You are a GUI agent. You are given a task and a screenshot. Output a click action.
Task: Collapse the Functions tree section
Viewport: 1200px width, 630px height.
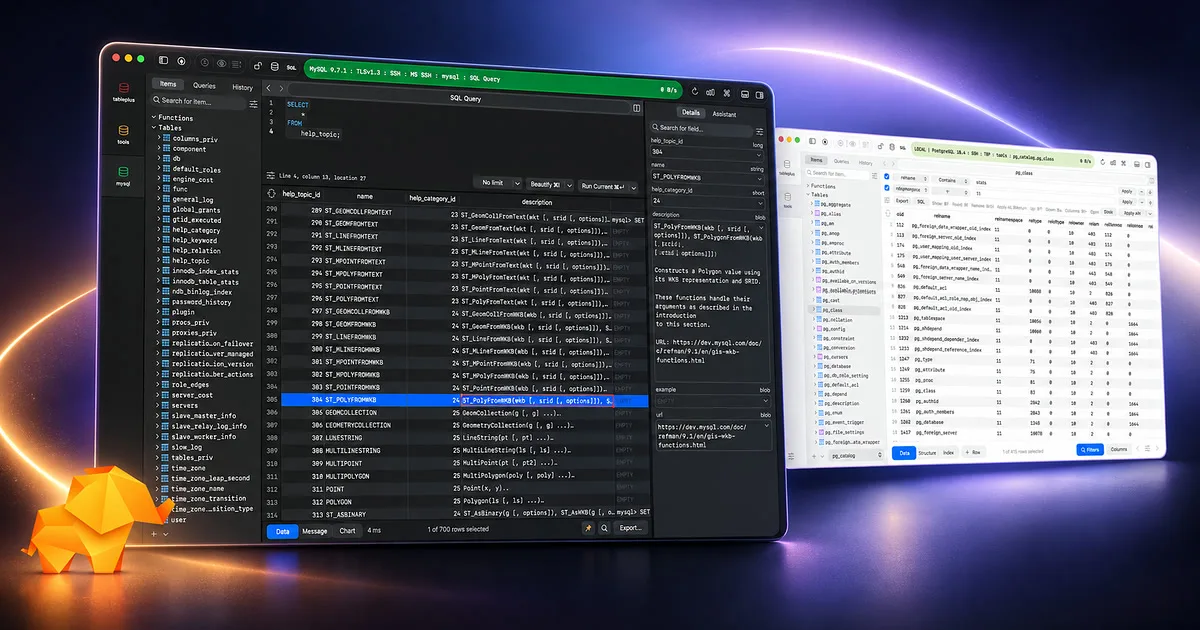pyautogui.click(x=153, y=117)
